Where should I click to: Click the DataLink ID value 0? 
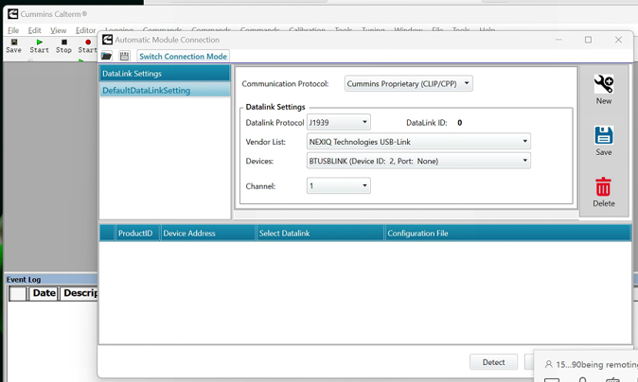pos(459,122)
